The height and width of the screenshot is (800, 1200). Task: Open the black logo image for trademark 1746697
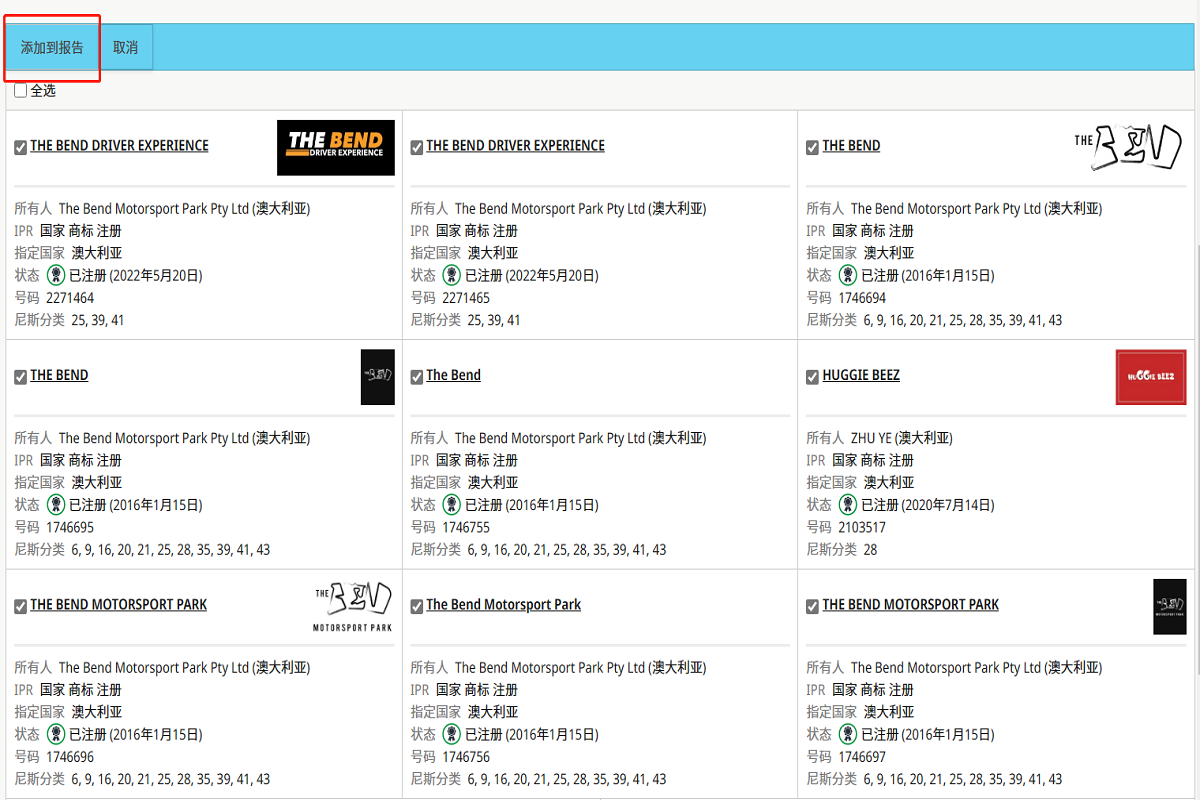click(1170, 607)
